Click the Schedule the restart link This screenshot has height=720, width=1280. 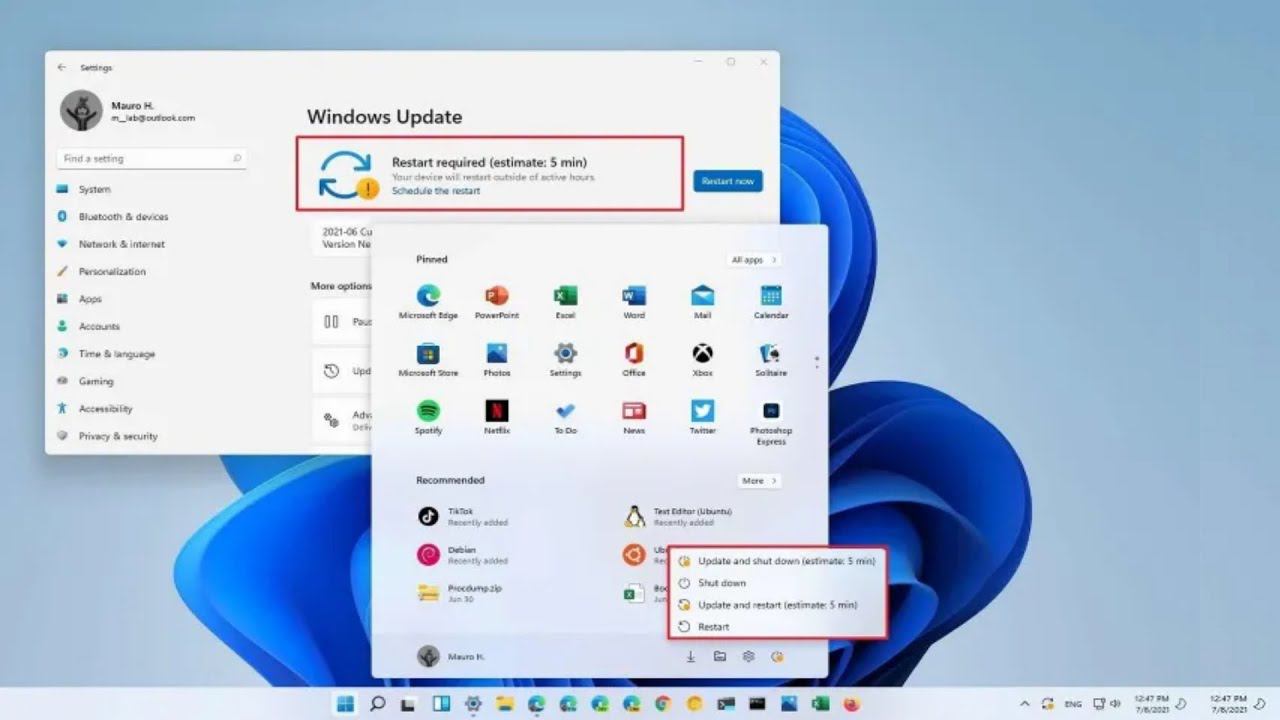point(436,191)
